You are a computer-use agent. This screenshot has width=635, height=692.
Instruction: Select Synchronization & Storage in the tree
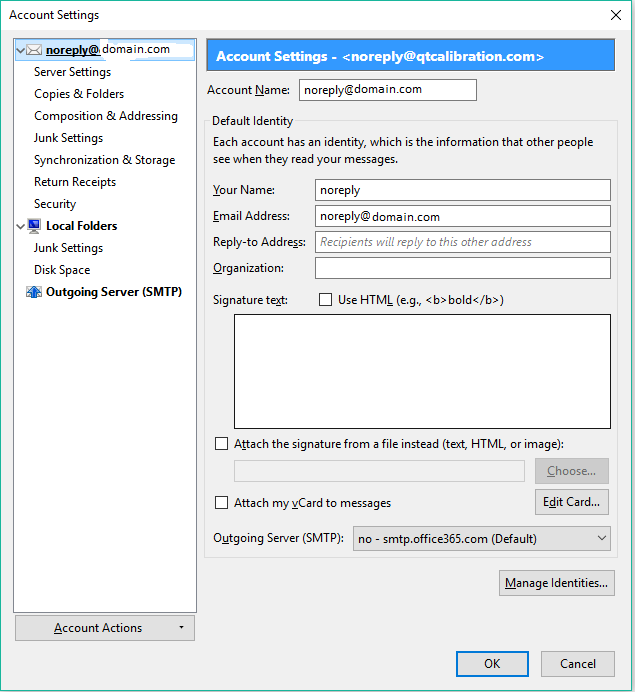point(104,160)
